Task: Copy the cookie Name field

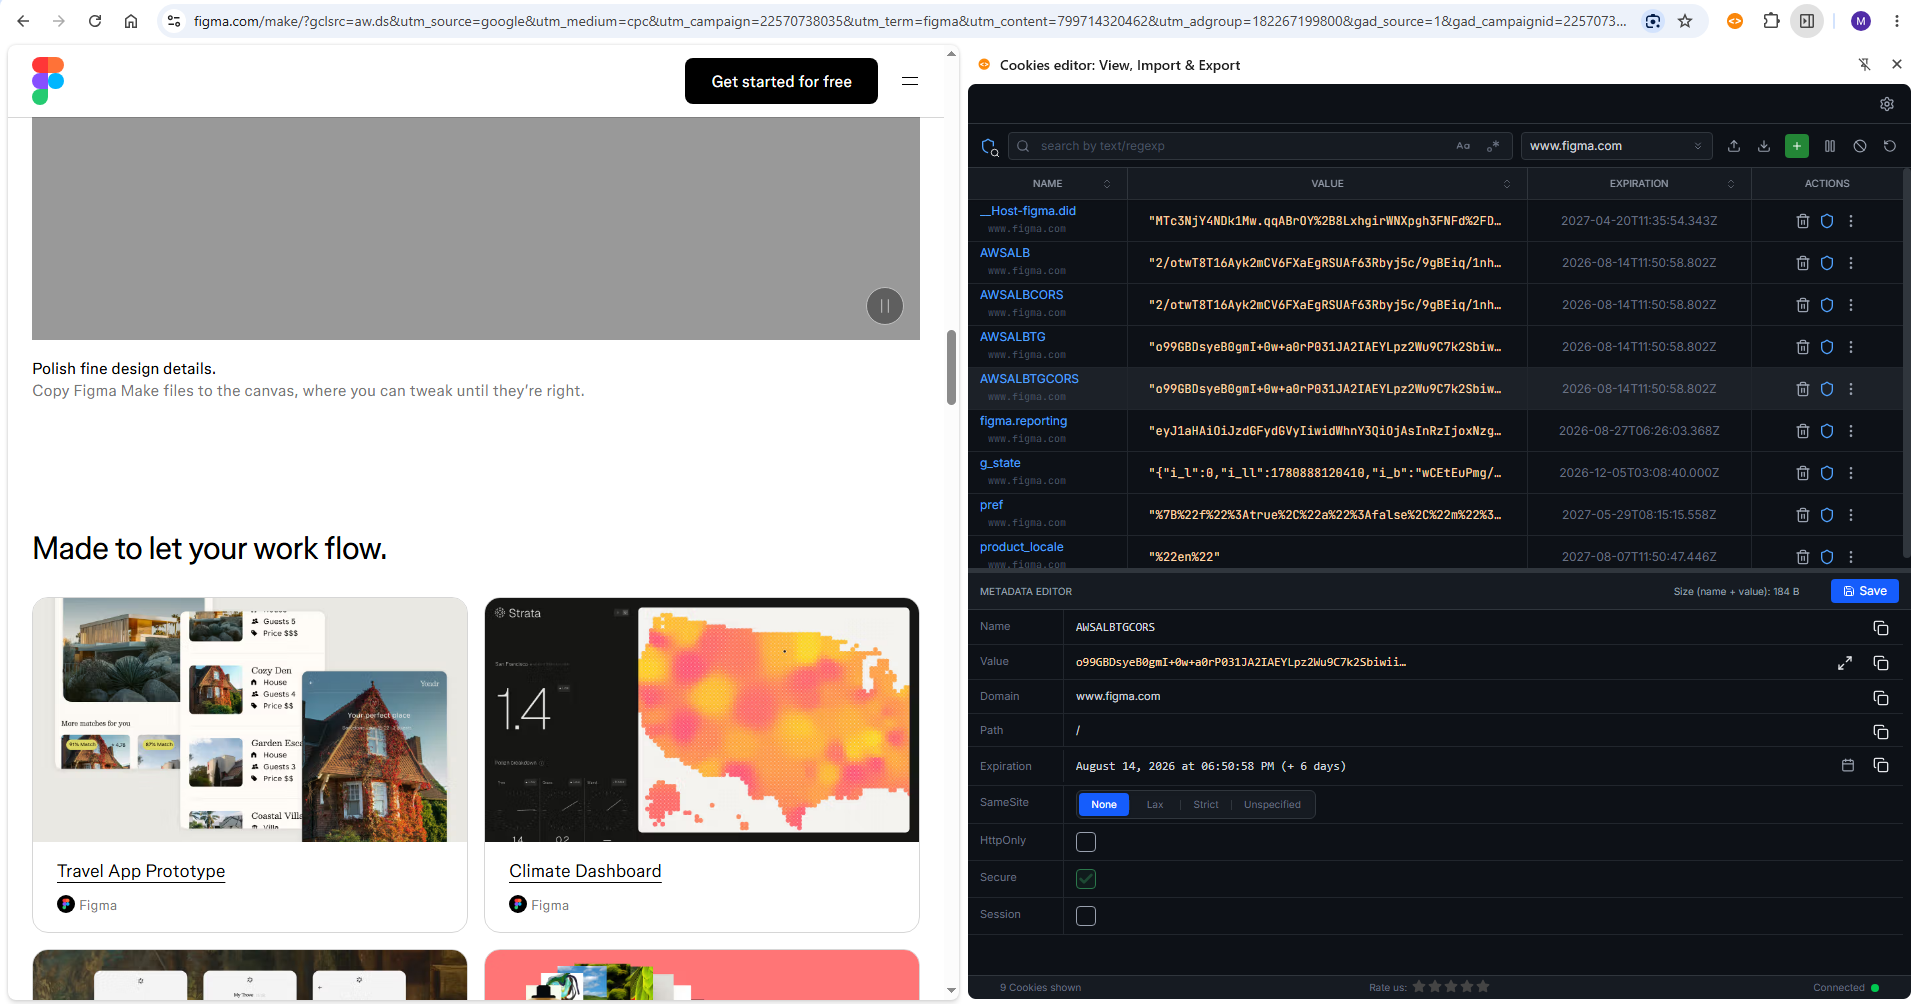Action: [1880, 628]
